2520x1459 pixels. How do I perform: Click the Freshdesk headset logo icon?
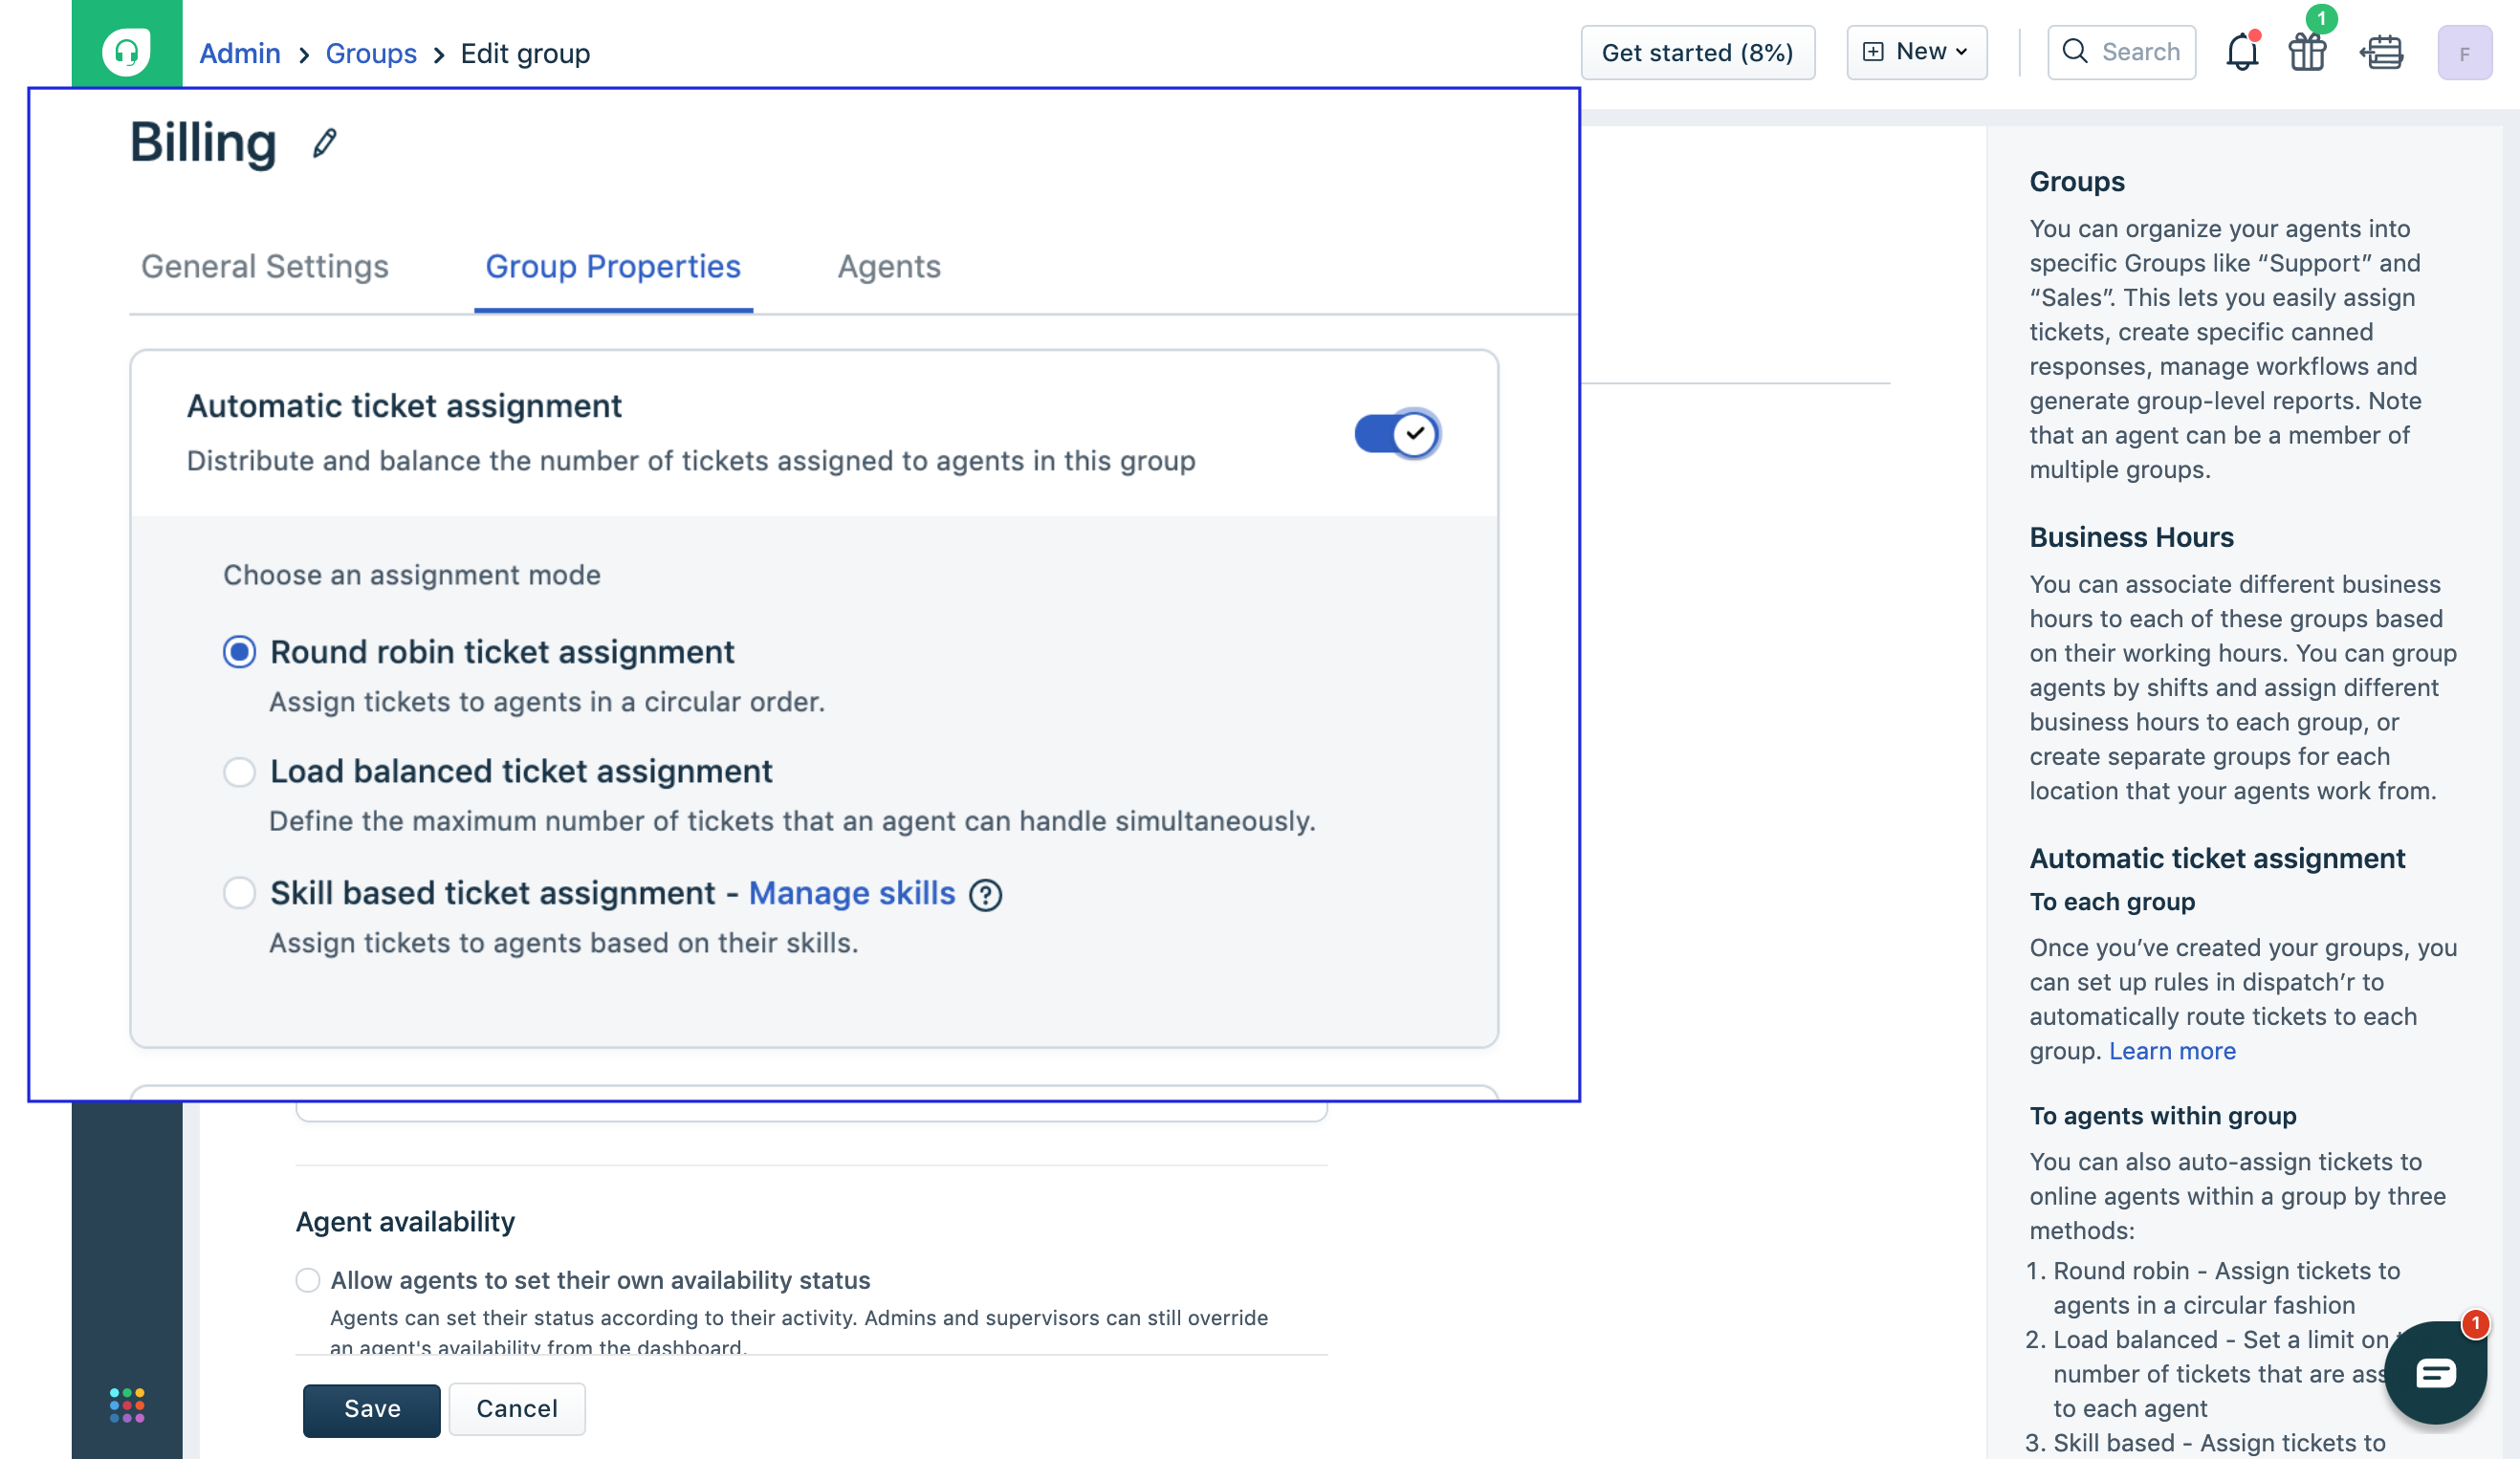tap(126, 51)
